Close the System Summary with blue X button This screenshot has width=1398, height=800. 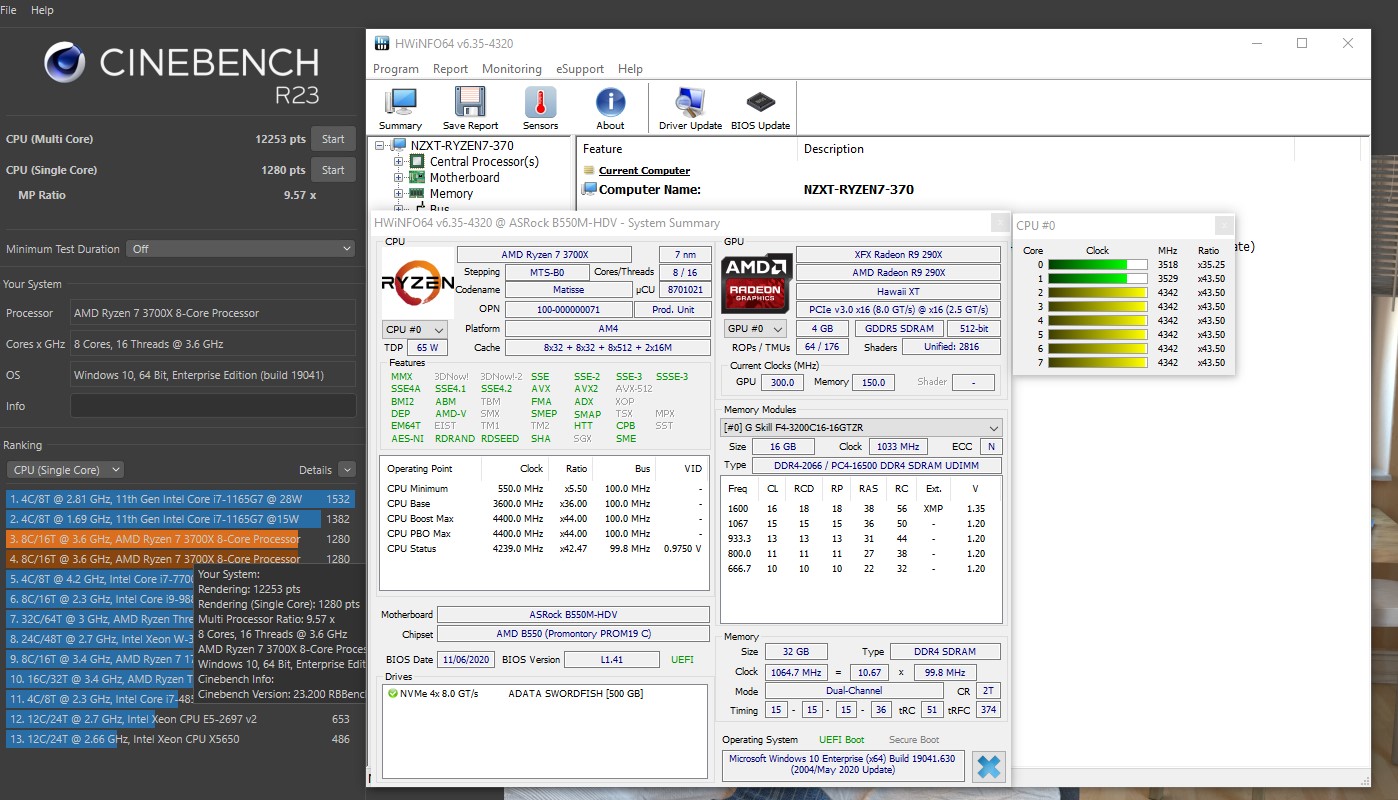(988, 767)
